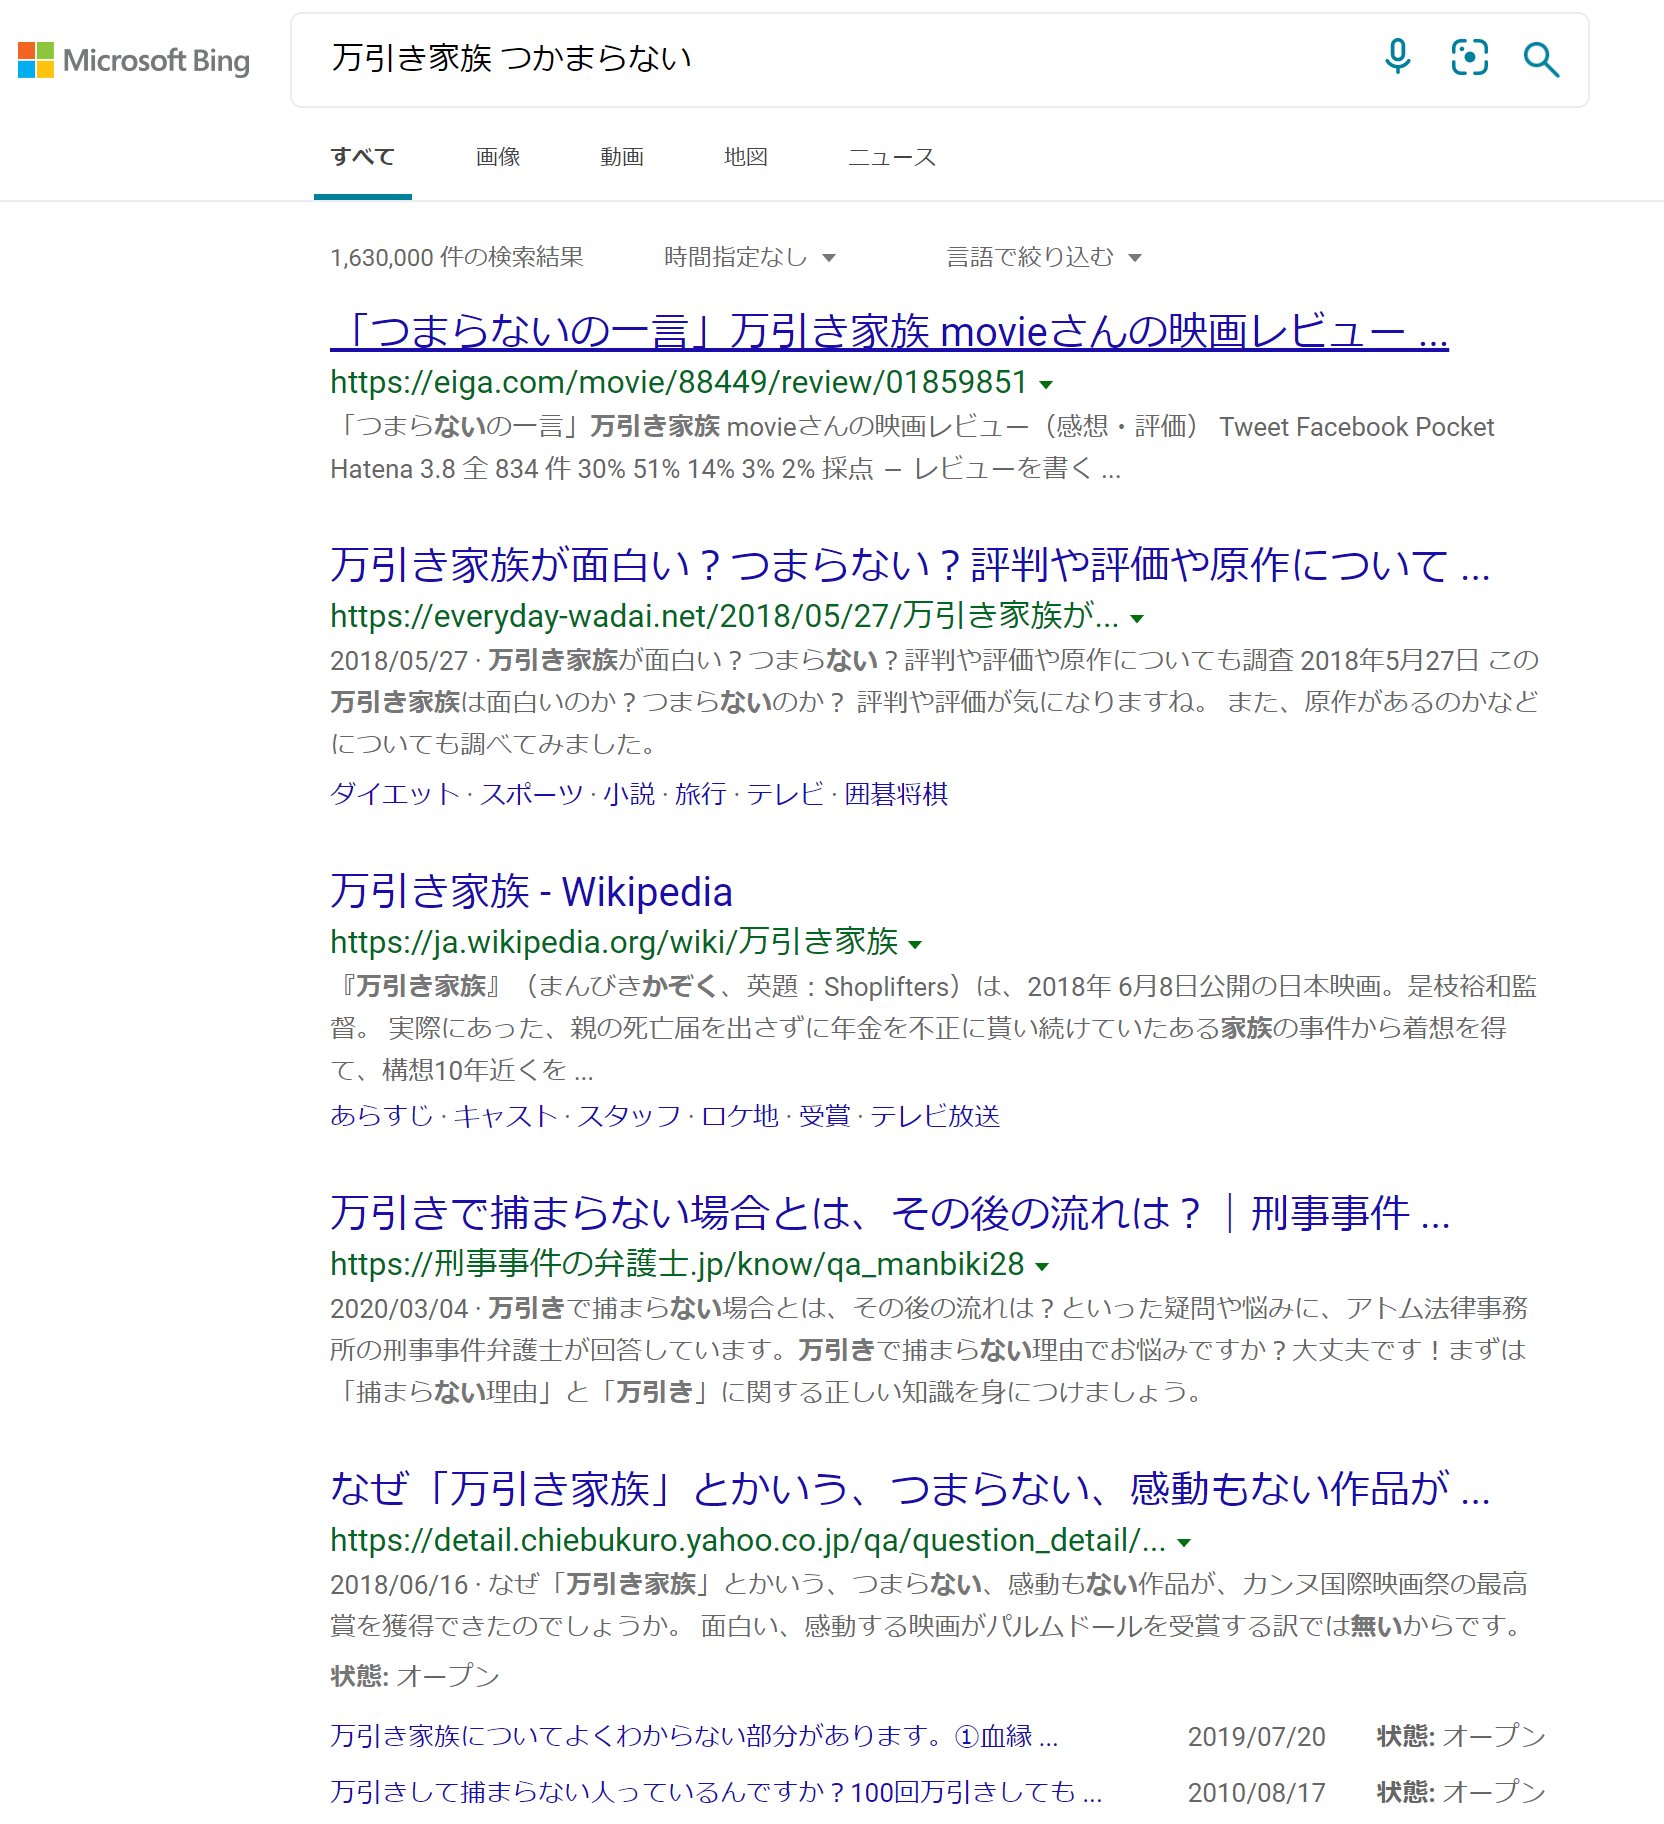Open the スポーツ sitelink
This screenshot has height=1824, width=1664.
tap(532, 794)
